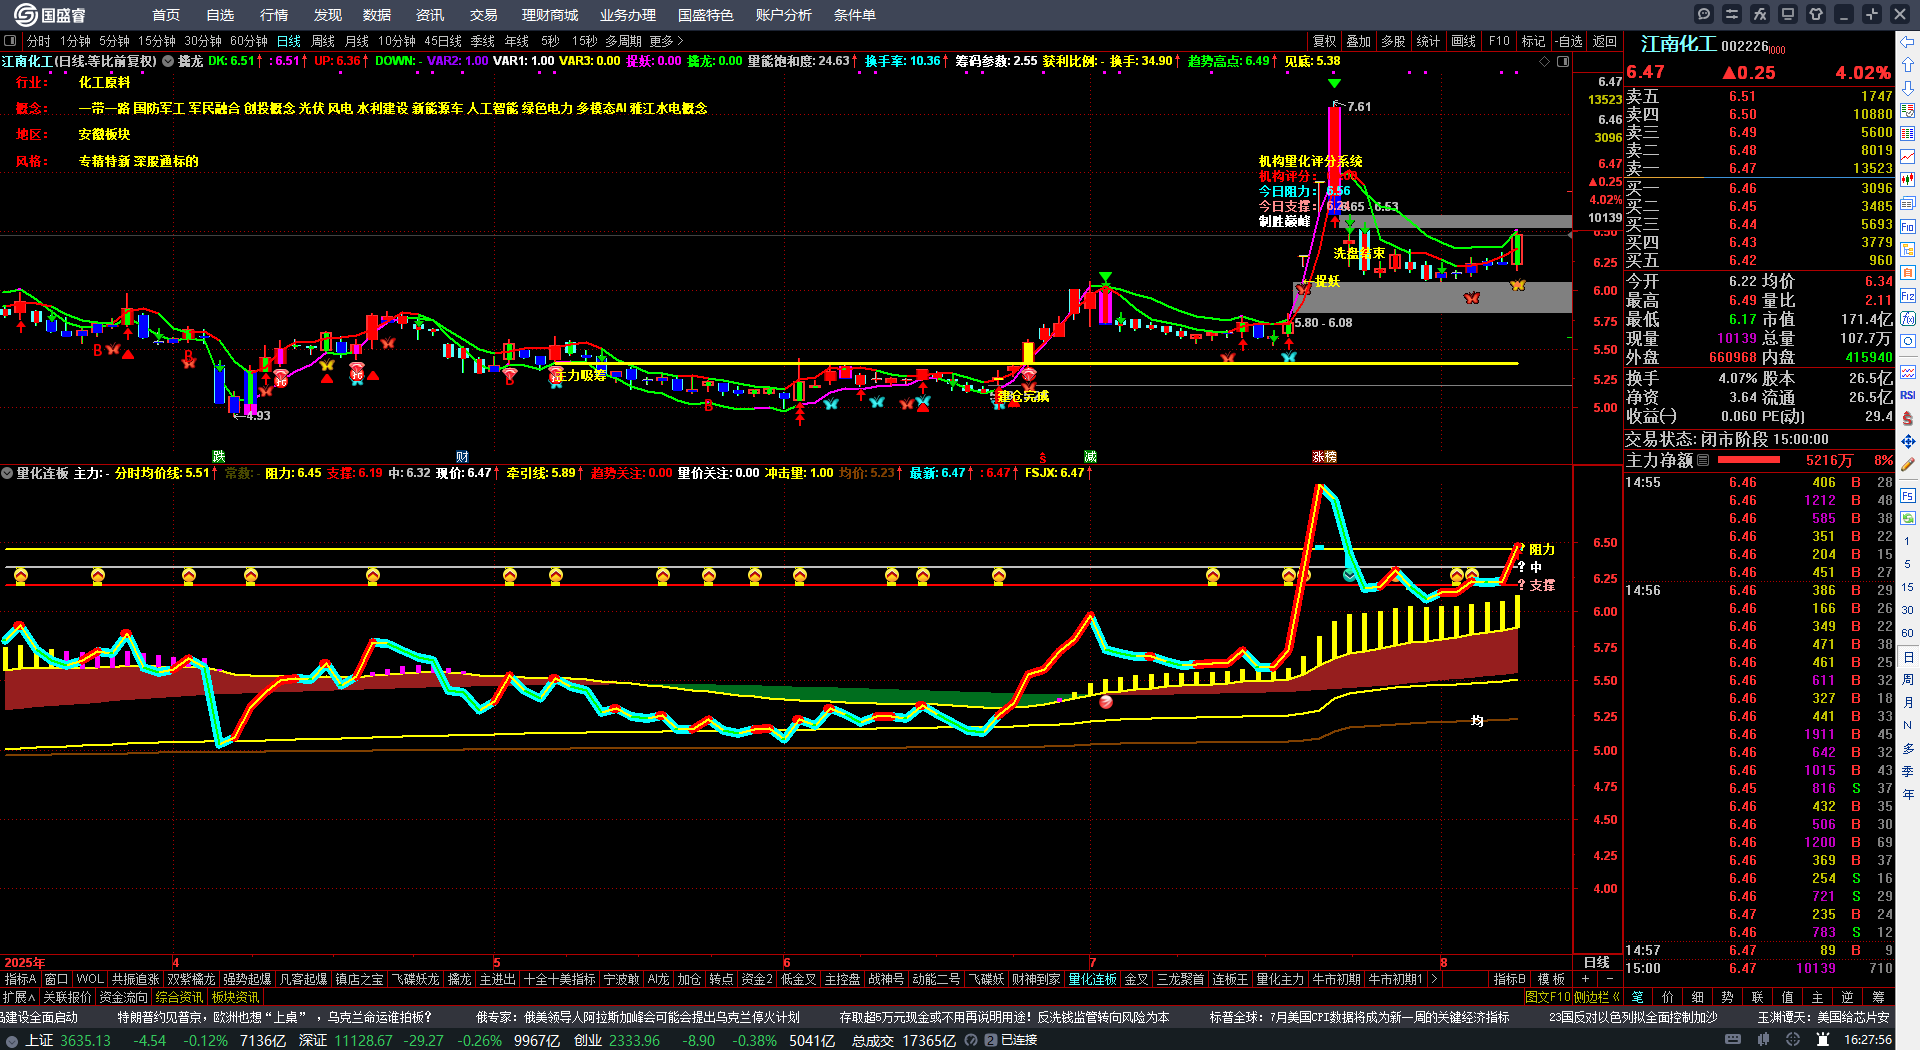This screenshot has height=1050, width=1920.
Task: Click the minus zoom-out chart button
Action: [x=1610, y=979]
